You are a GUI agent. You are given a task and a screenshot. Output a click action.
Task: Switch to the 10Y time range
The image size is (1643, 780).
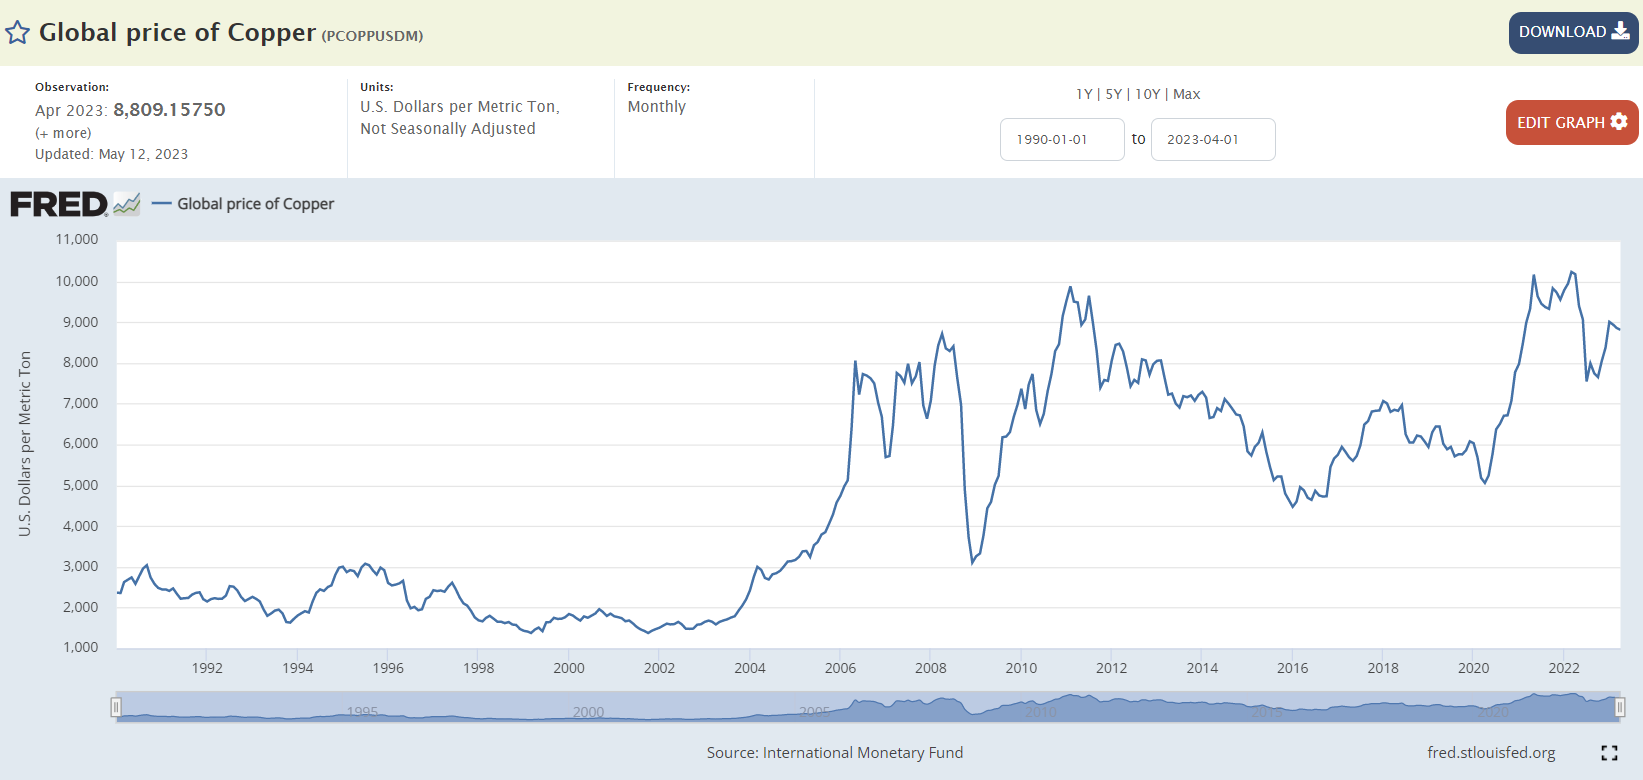click(1147, 94)
